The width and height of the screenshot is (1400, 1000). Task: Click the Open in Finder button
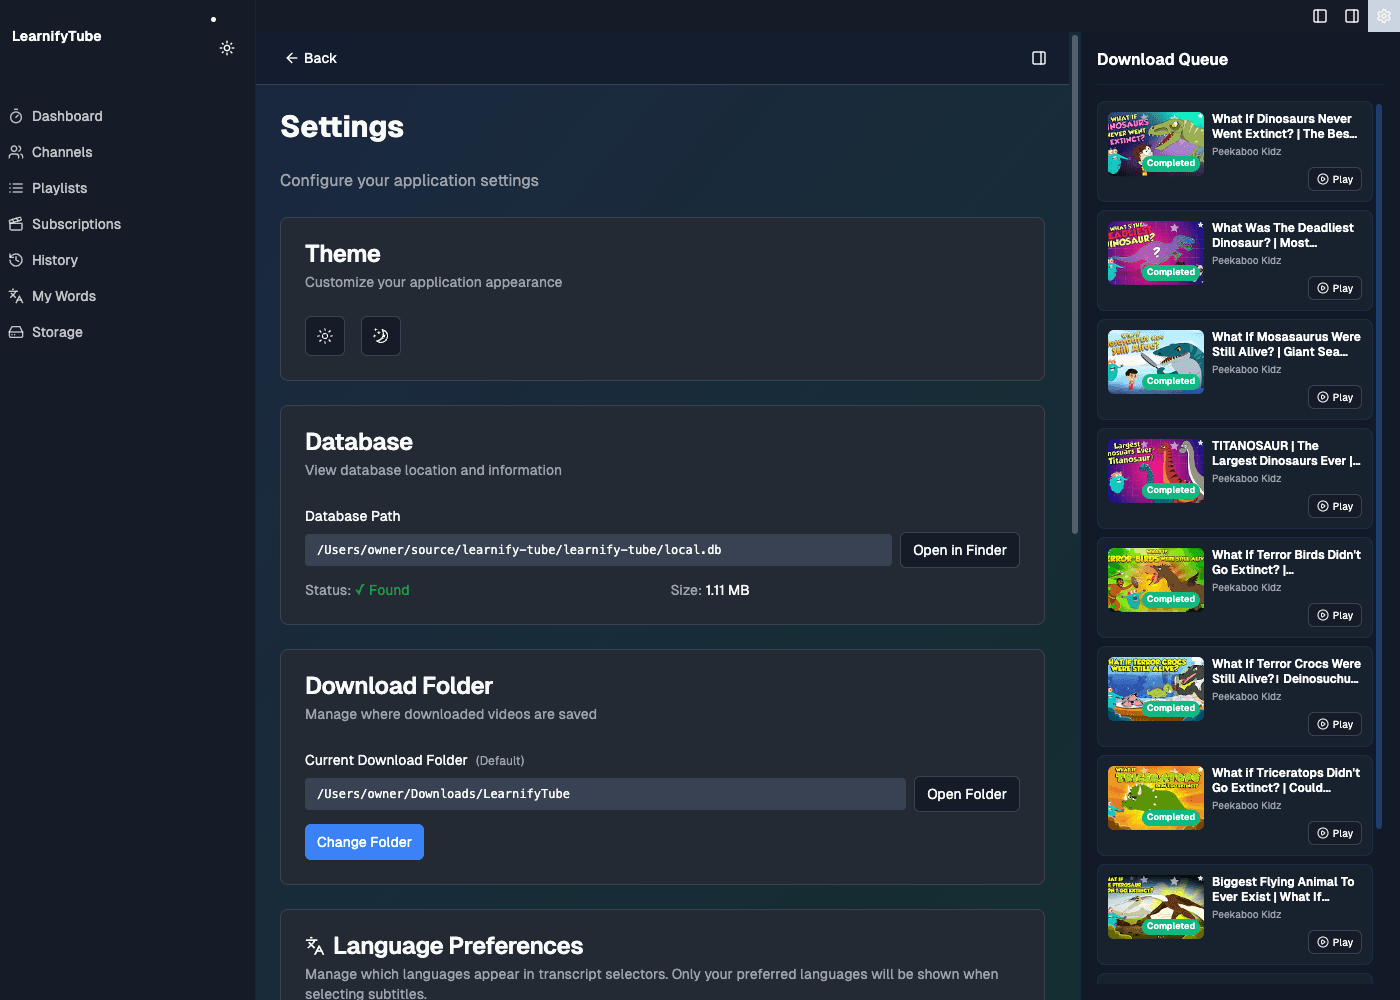click(959, 550)
